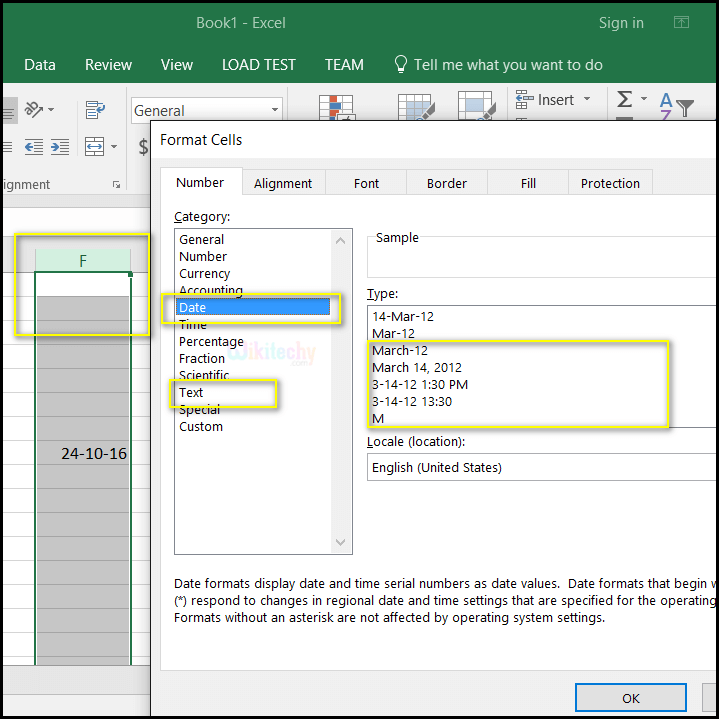
Task: Open the Border tab in Format Cells
Action: click(x=447, y=183)
